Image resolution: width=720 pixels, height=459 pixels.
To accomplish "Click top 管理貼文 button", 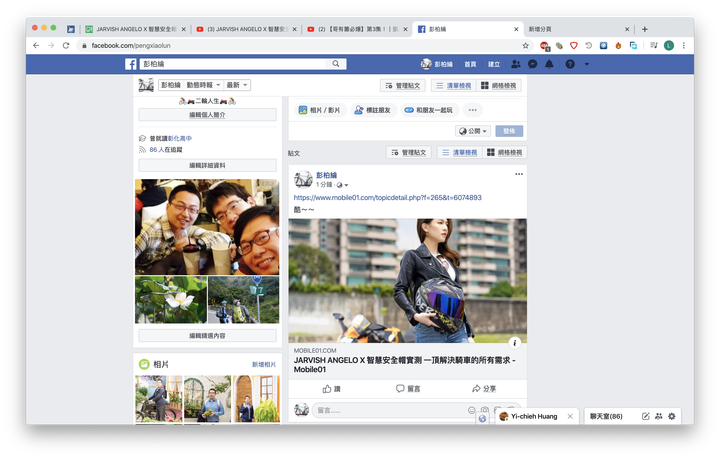I will click(x=403, y=86).
